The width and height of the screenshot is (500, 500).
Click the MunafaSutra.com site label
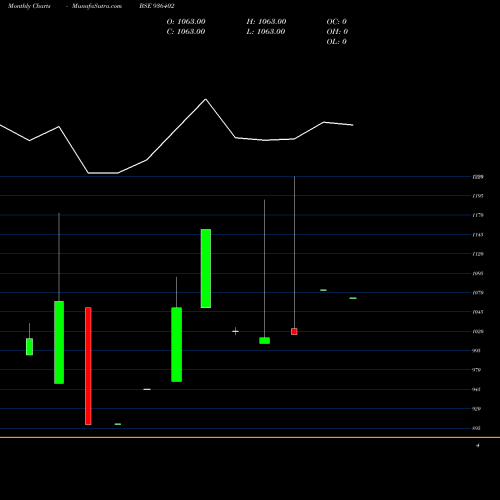point(97,6)
